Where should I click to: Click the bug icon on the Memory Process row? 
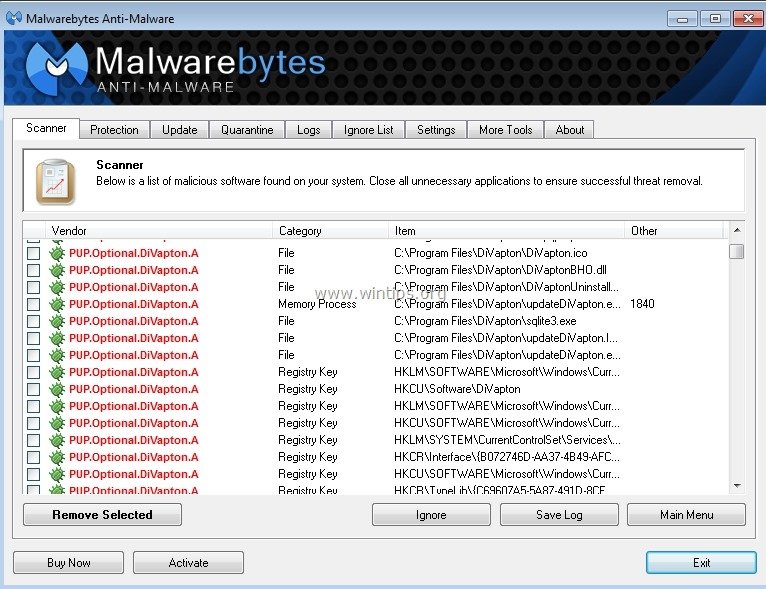57,304
